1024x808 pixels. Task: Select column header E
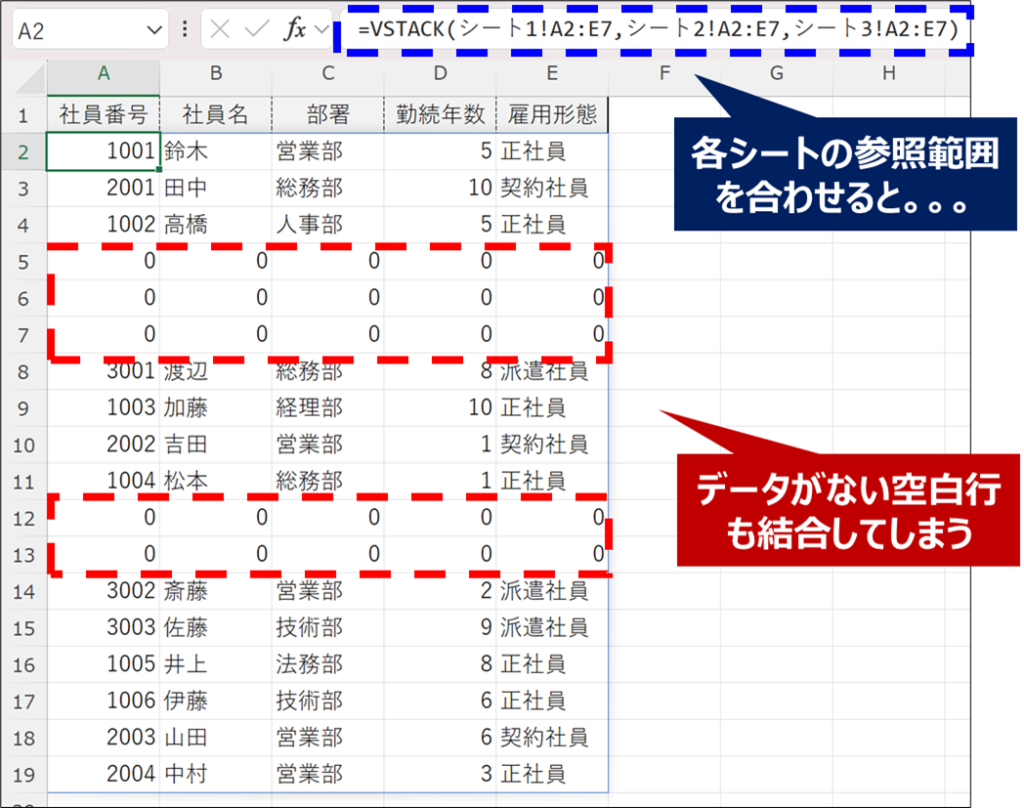(x=551, y=75)
